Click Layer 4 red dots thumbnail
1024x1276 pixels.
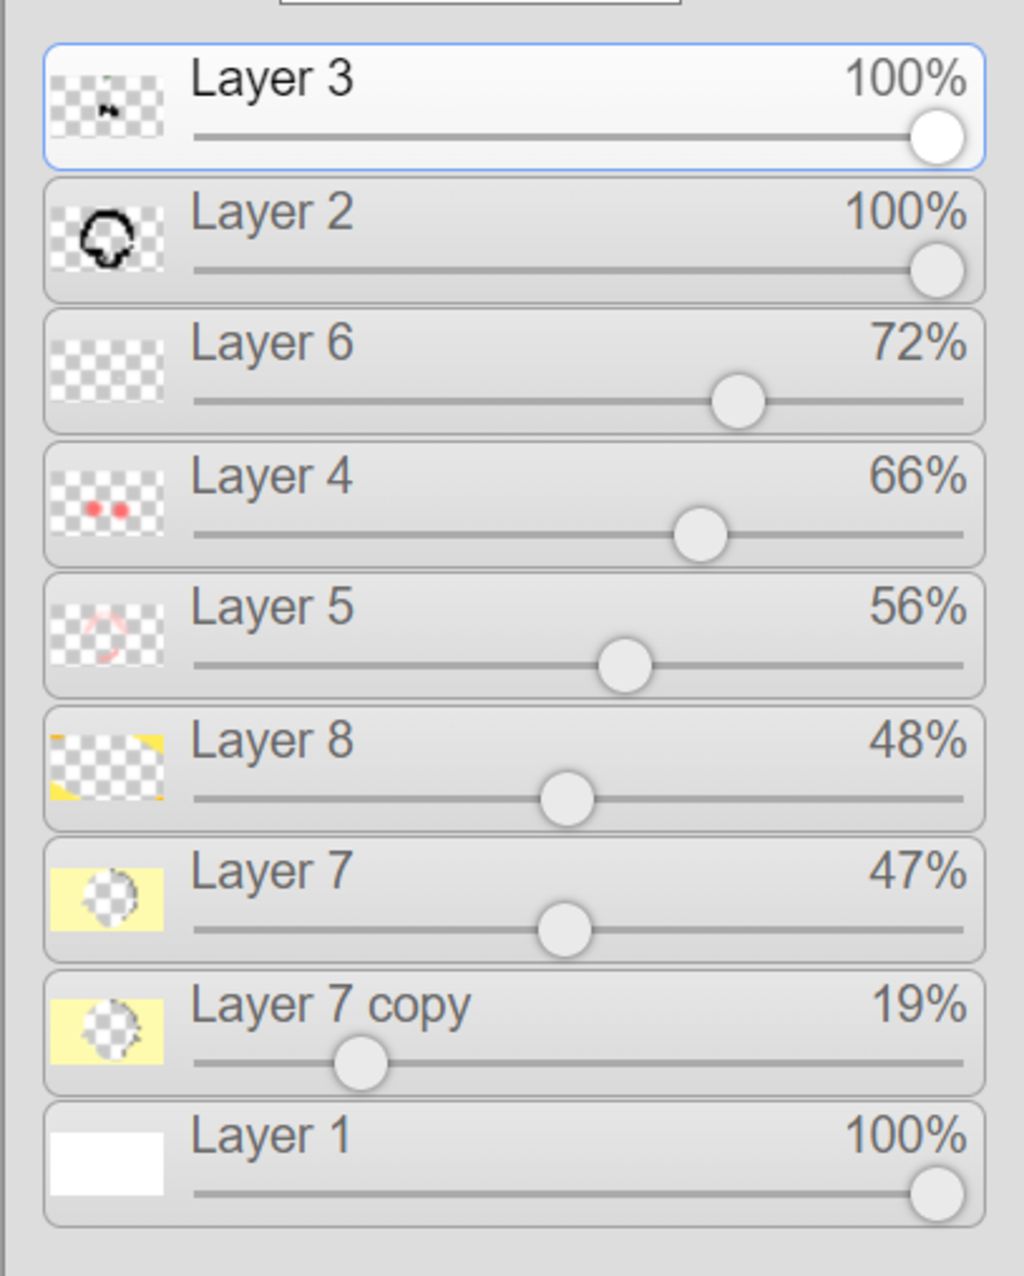(x=107, y=503)
